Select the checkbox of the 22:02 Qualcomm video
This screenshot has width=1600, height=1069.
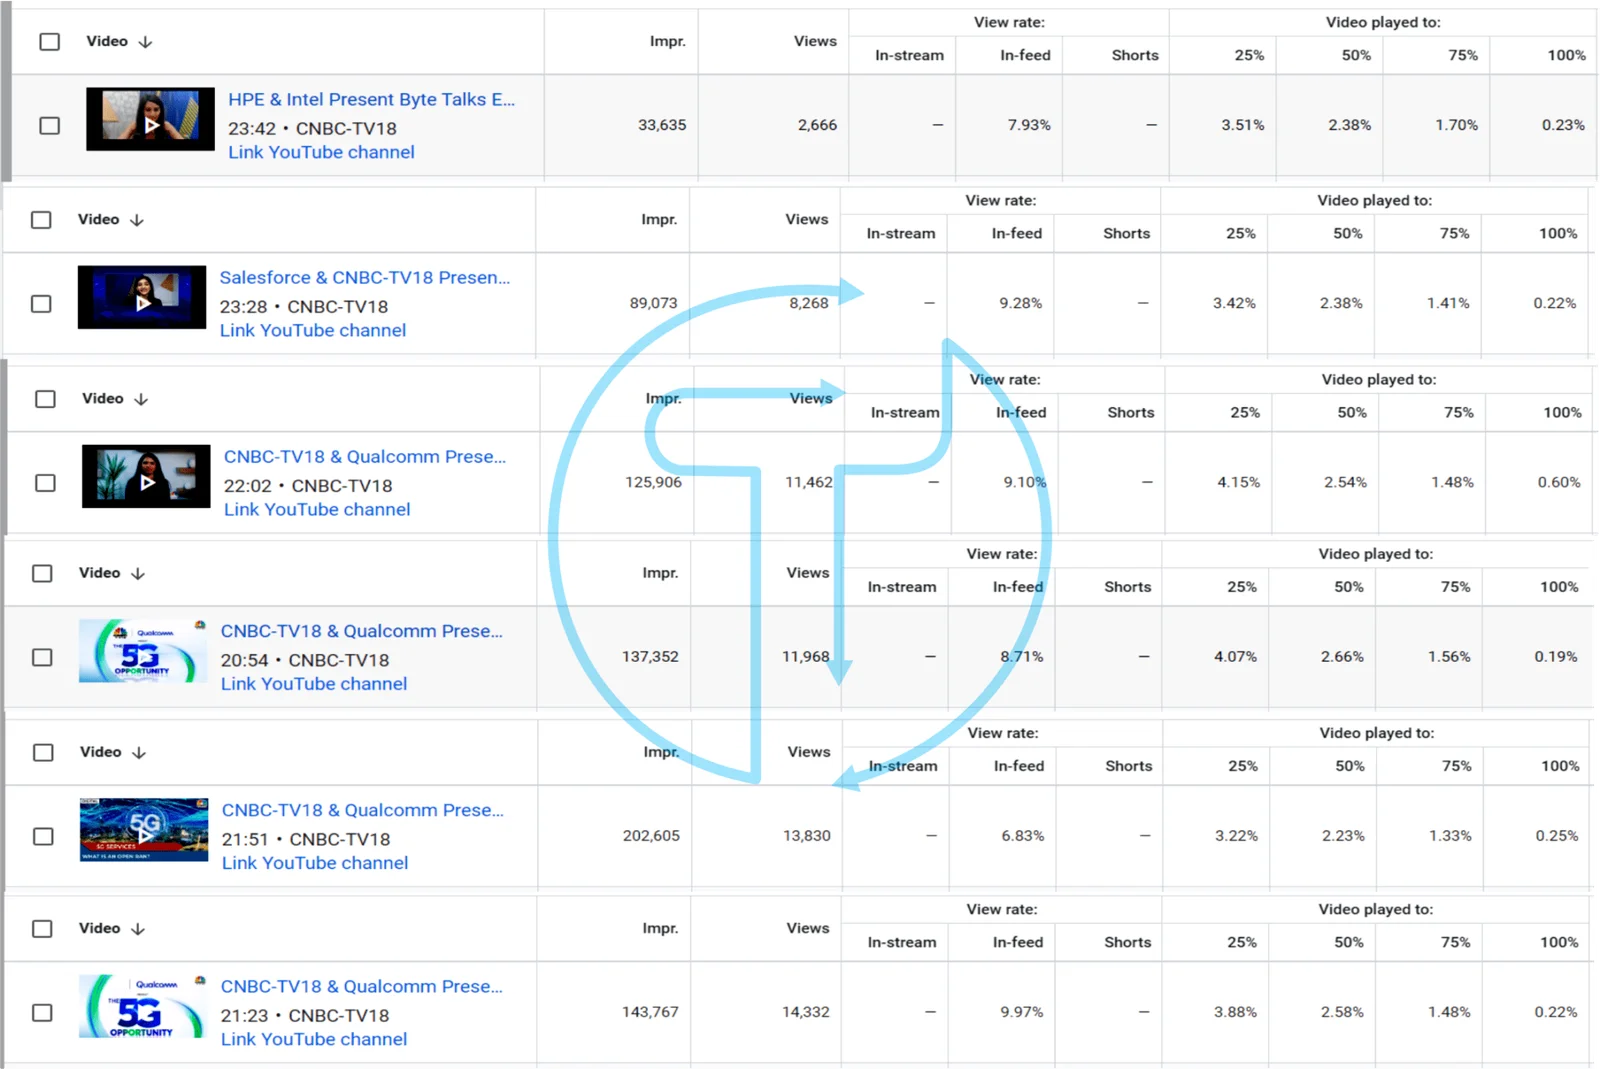tap(45, 483)
